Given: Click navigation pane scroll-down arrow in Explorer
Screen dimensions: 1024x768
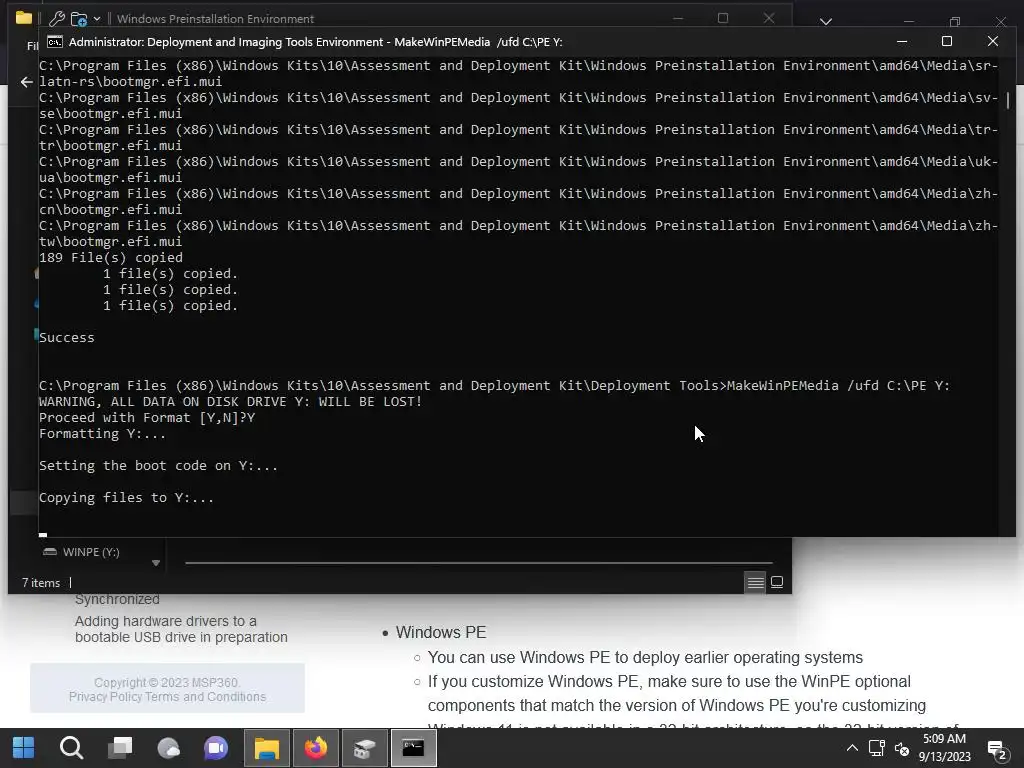Looking at the screenshot, I should 156,563.
